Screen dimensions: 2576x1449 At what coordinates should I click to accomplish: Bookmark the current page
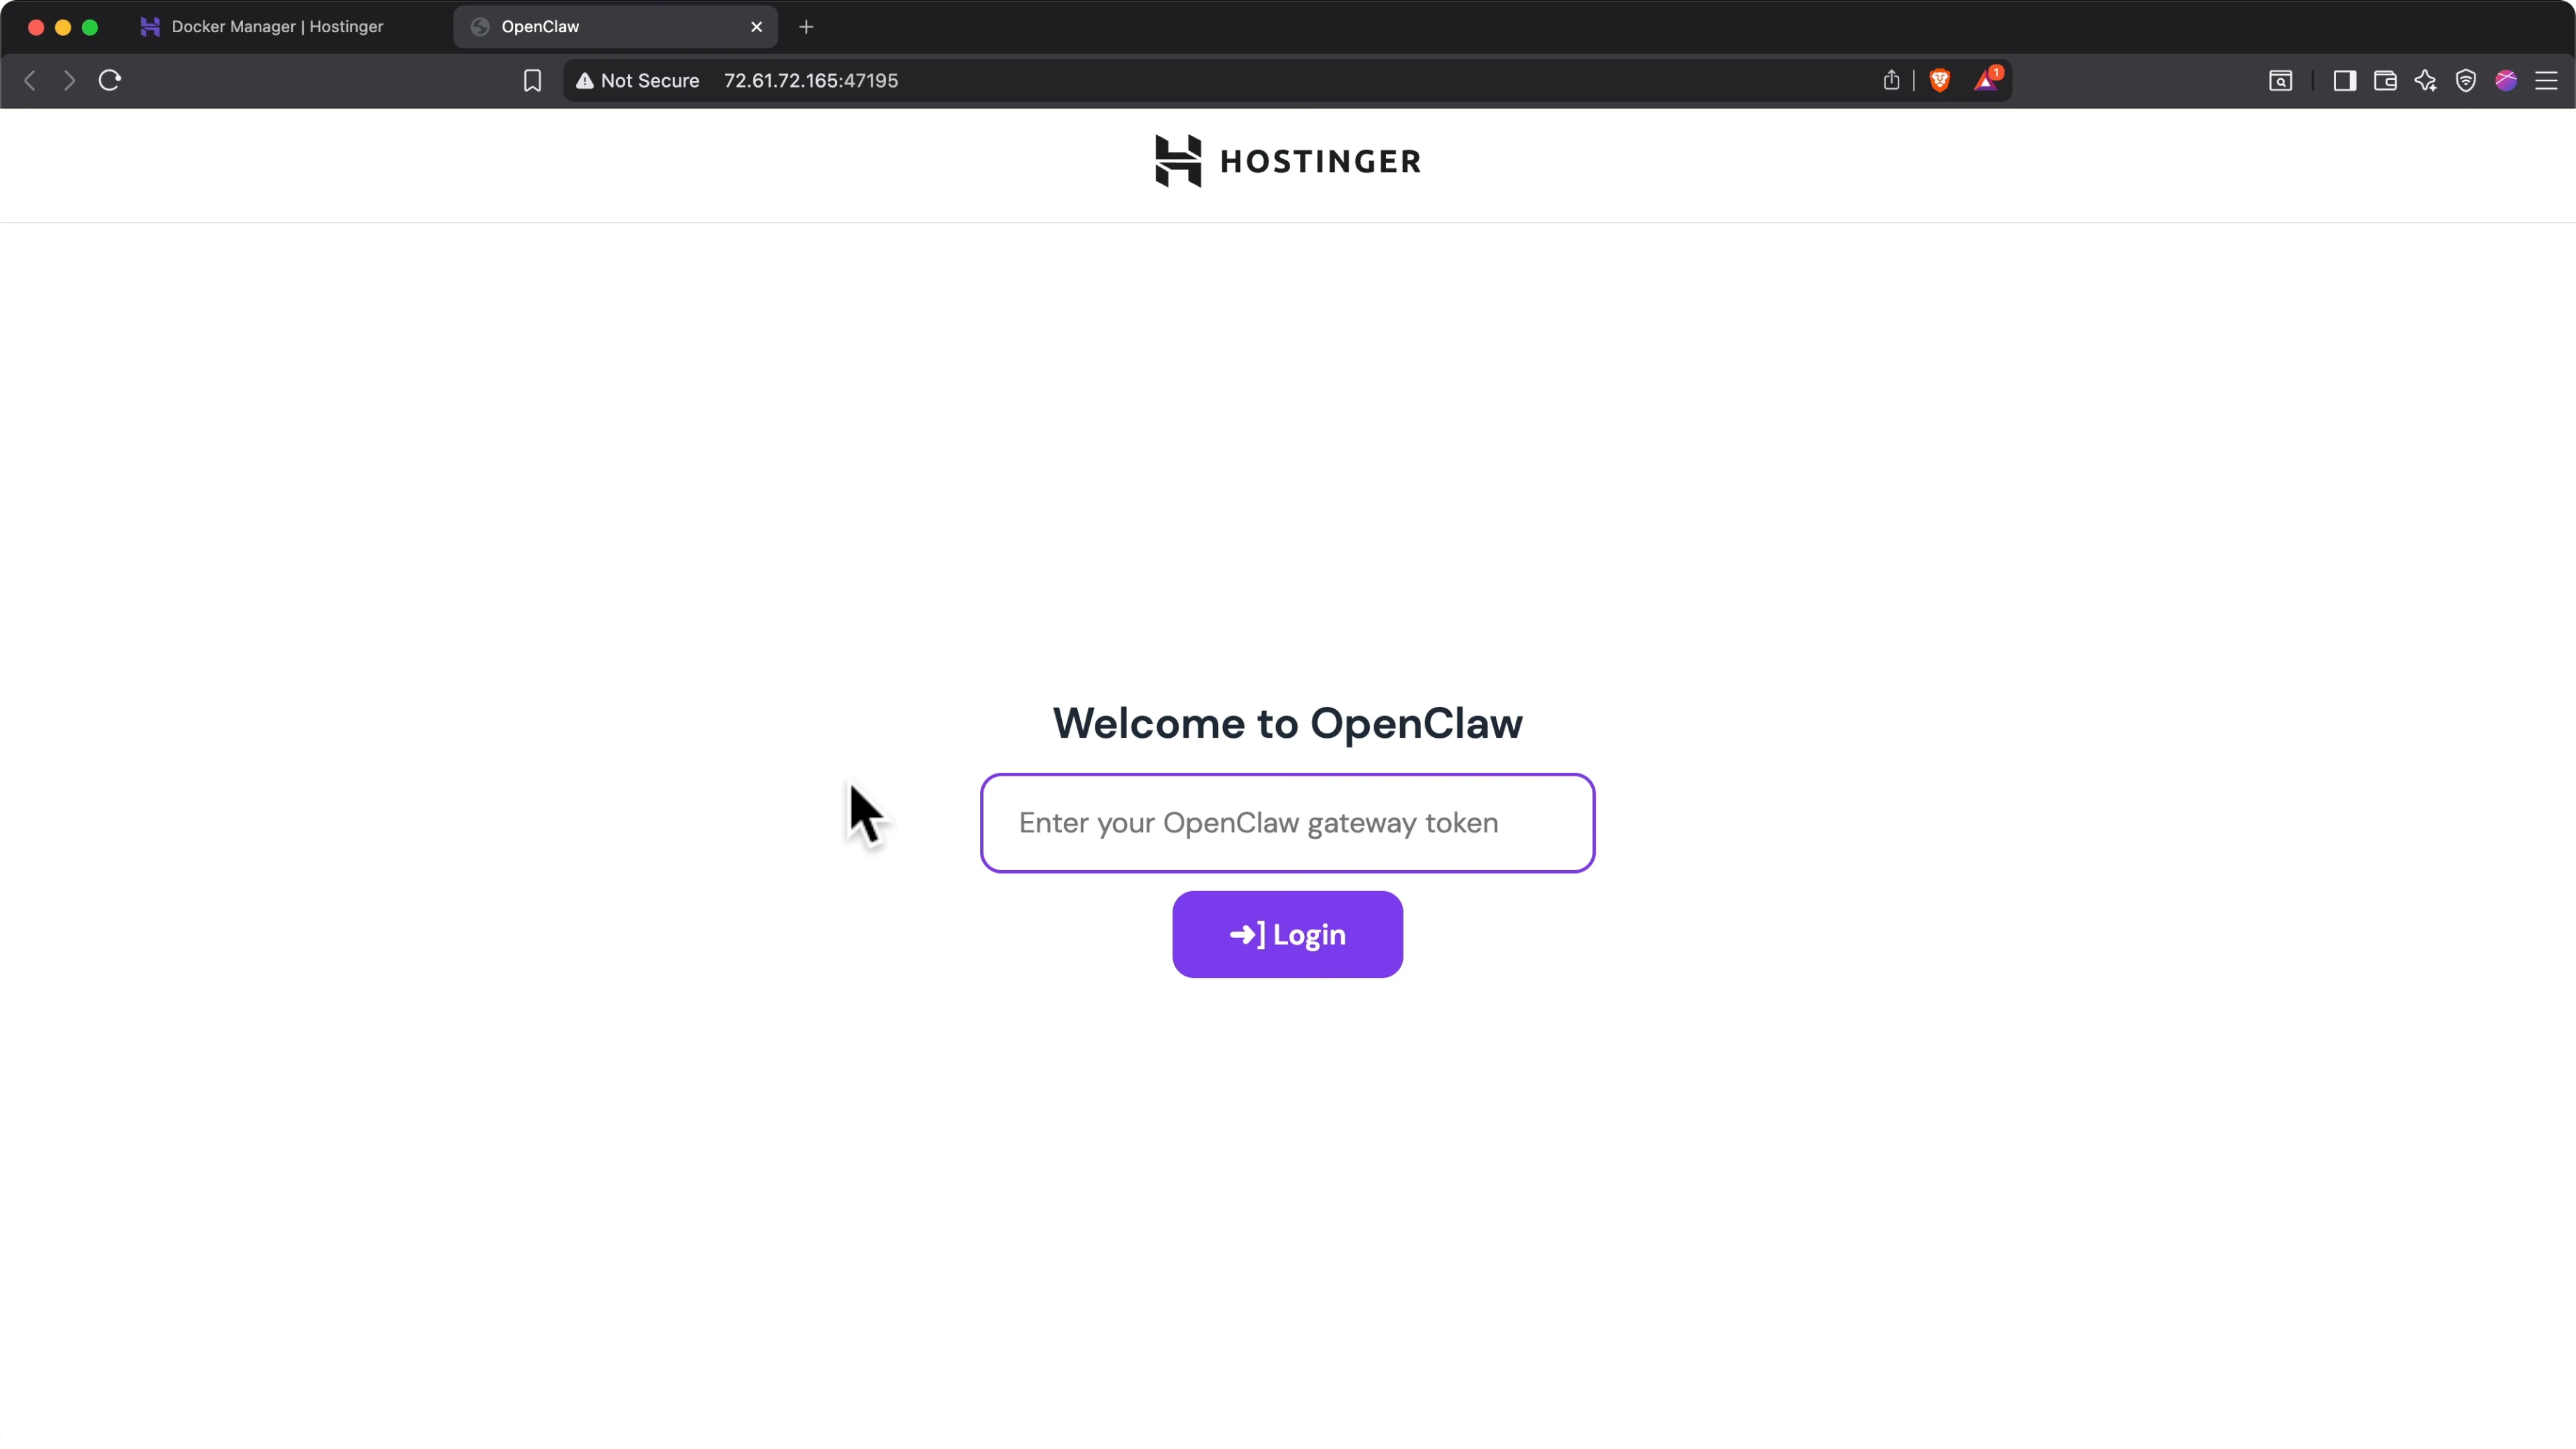click(x=532, y=80)
